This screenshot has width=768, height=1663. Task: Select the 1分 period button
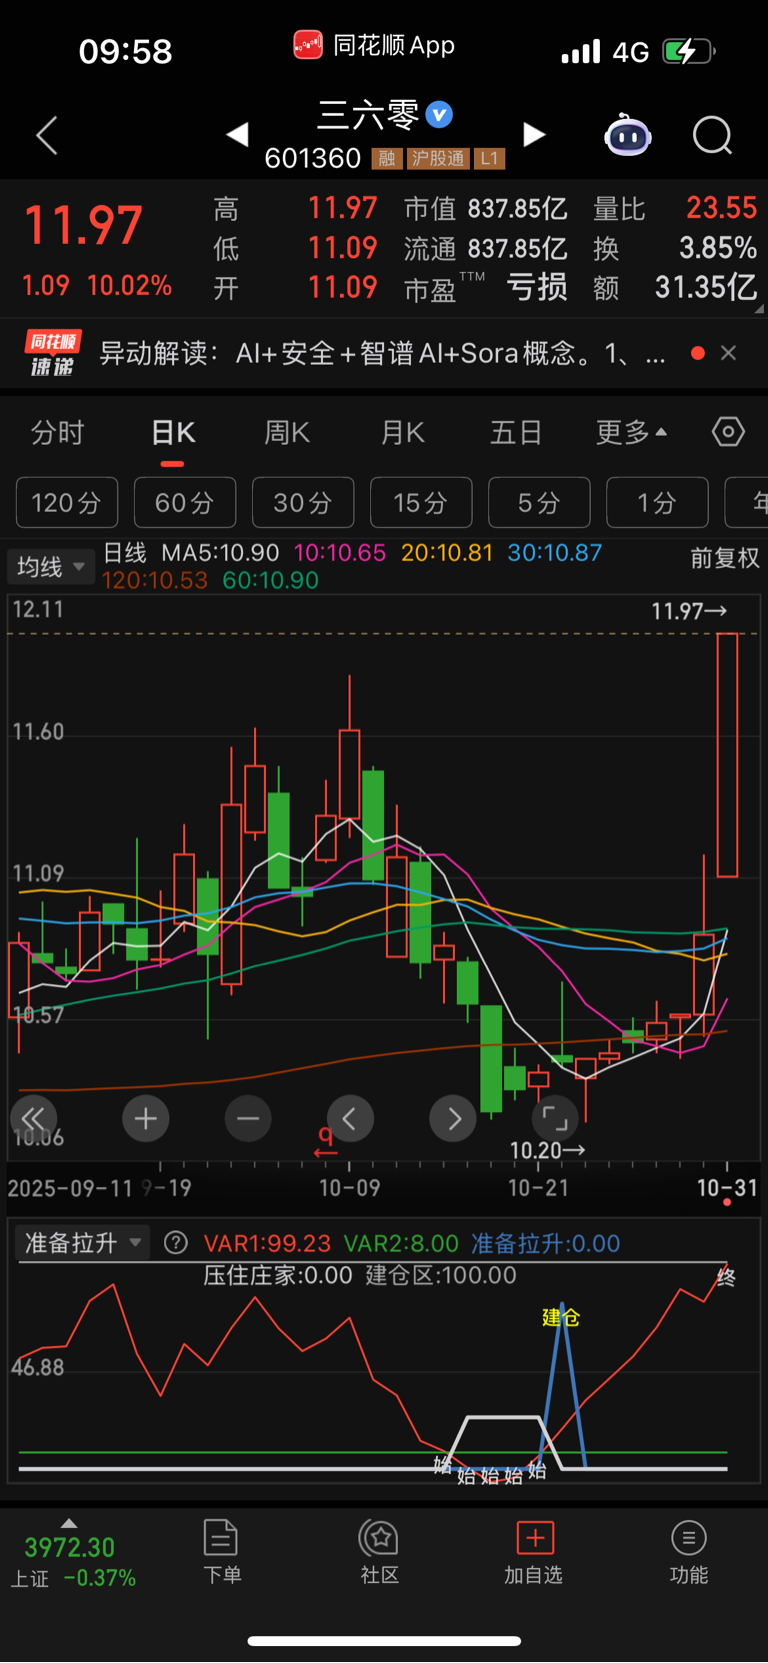(x=657, y=502)
